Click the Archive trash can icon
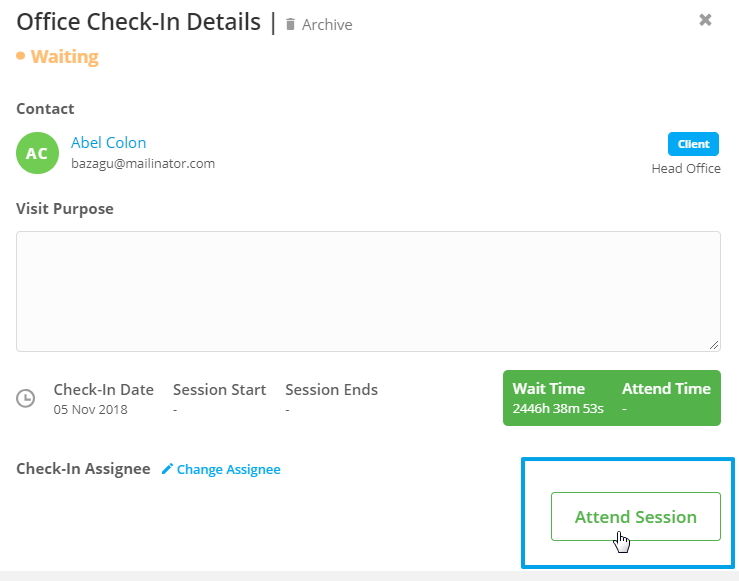 [x=290, y=25]
